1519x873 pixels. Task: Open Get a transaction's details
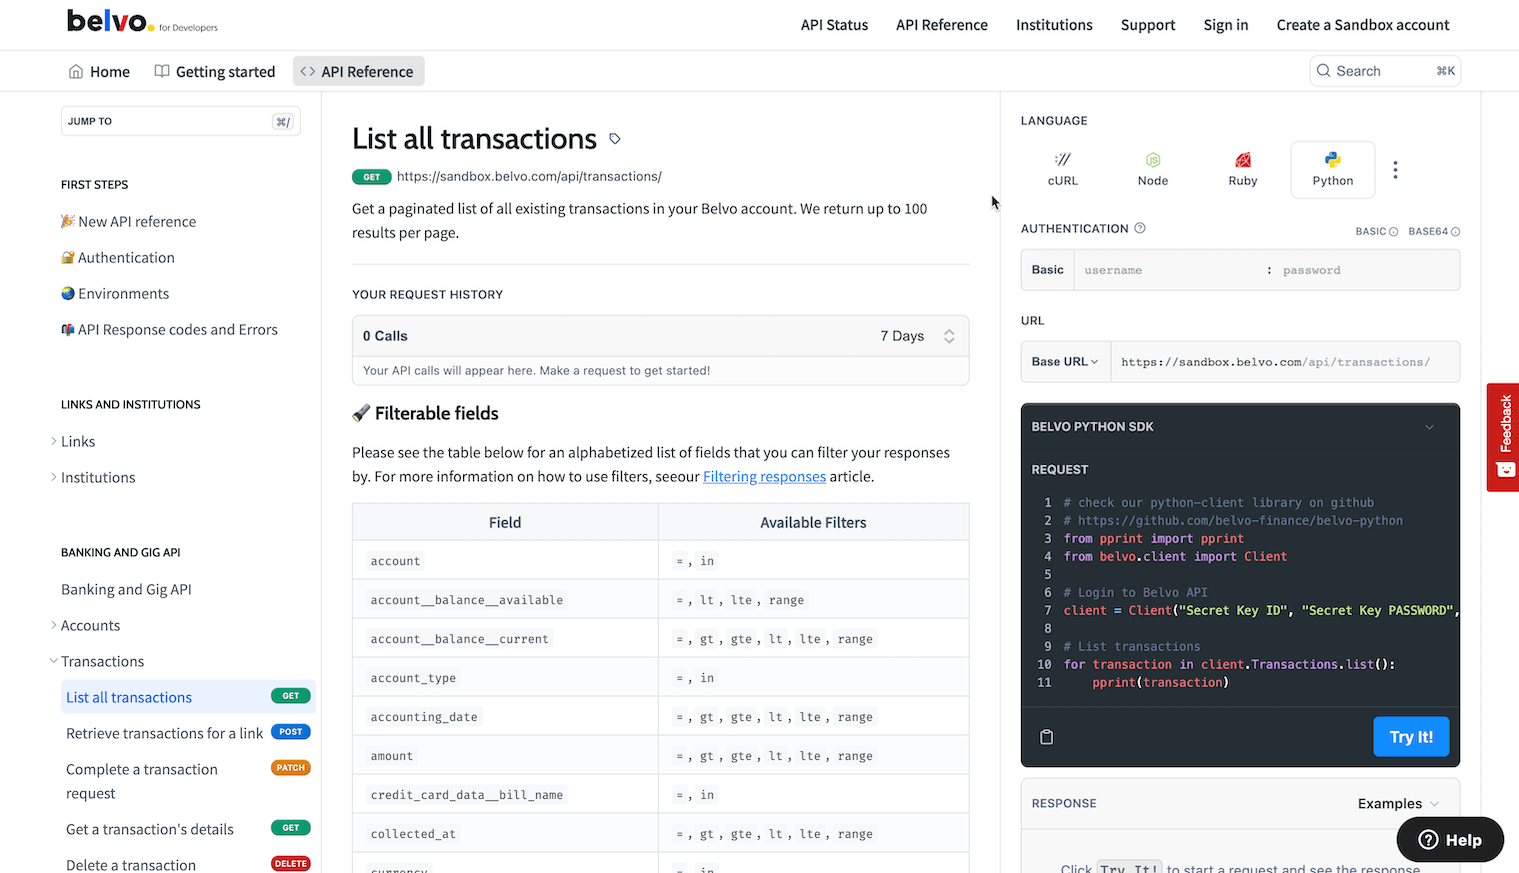188,830
